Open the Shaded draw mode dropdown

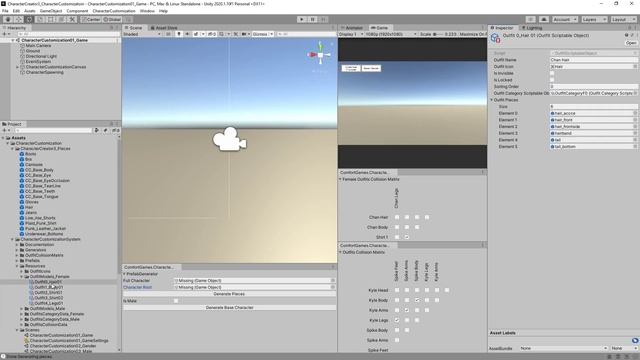142,34
